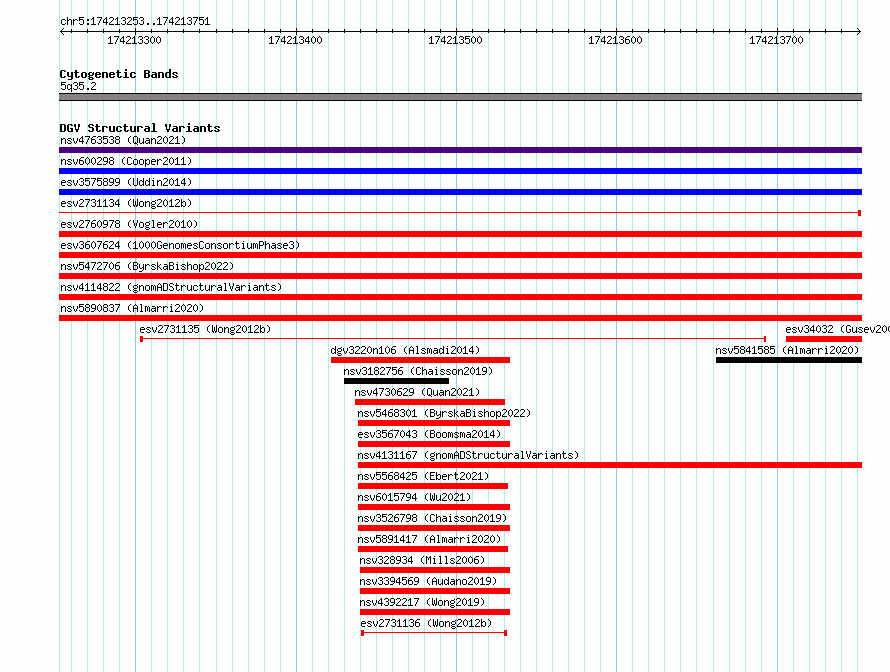Image resolution: width=890 pixels, height=672 pixels.
Task: Click red bar under nsv5890837 (Almarri2020)
Action: click(x=460, y=318)
